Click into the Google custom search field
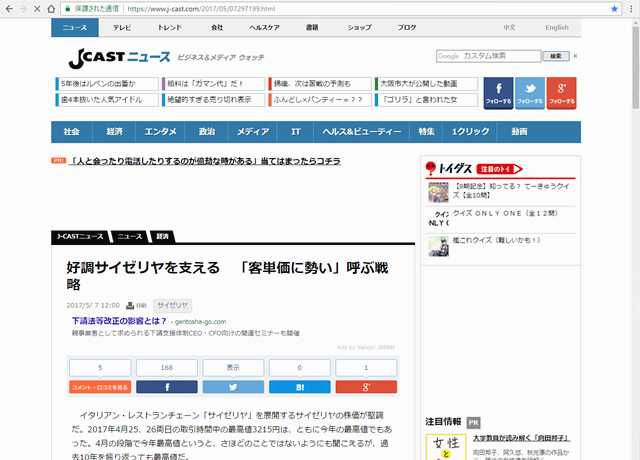Viewport: 640px width, 460px height. (490, 56)
